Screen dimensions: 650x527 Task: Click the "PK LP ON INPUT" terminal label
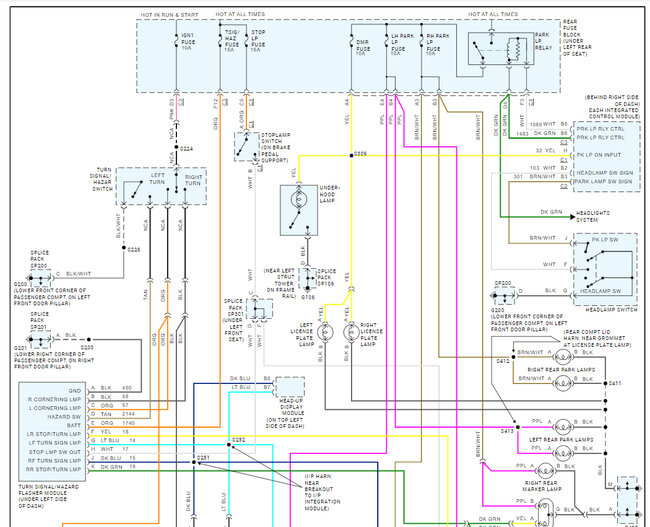click(x=599, y=155)
